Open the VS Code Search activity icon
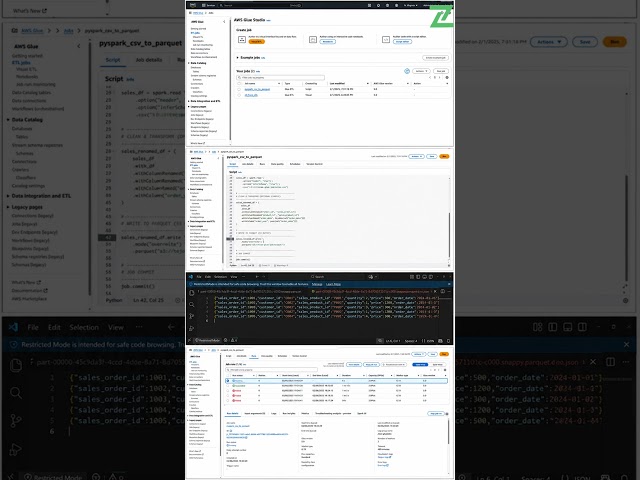Screen dimensions: 640x480 (x=191, y=304)
